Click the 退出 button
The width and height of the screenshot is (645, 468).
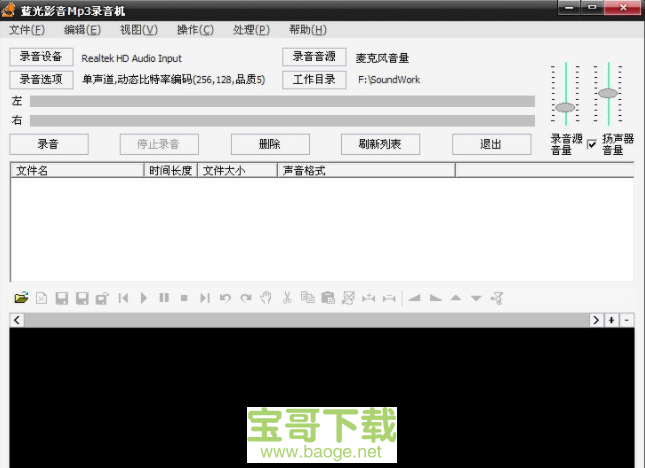[x=491, y=144]
